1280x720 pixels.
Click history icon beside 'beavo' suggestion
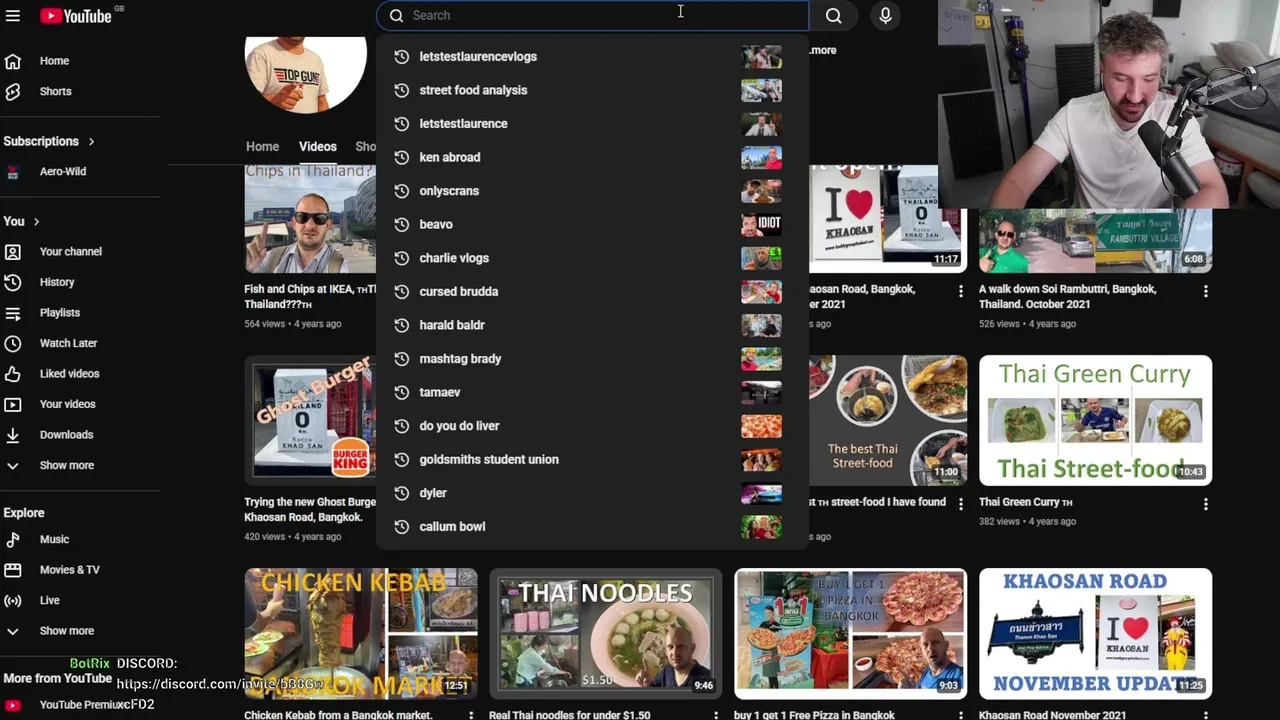pyautogui.click(x=401, y=225)
